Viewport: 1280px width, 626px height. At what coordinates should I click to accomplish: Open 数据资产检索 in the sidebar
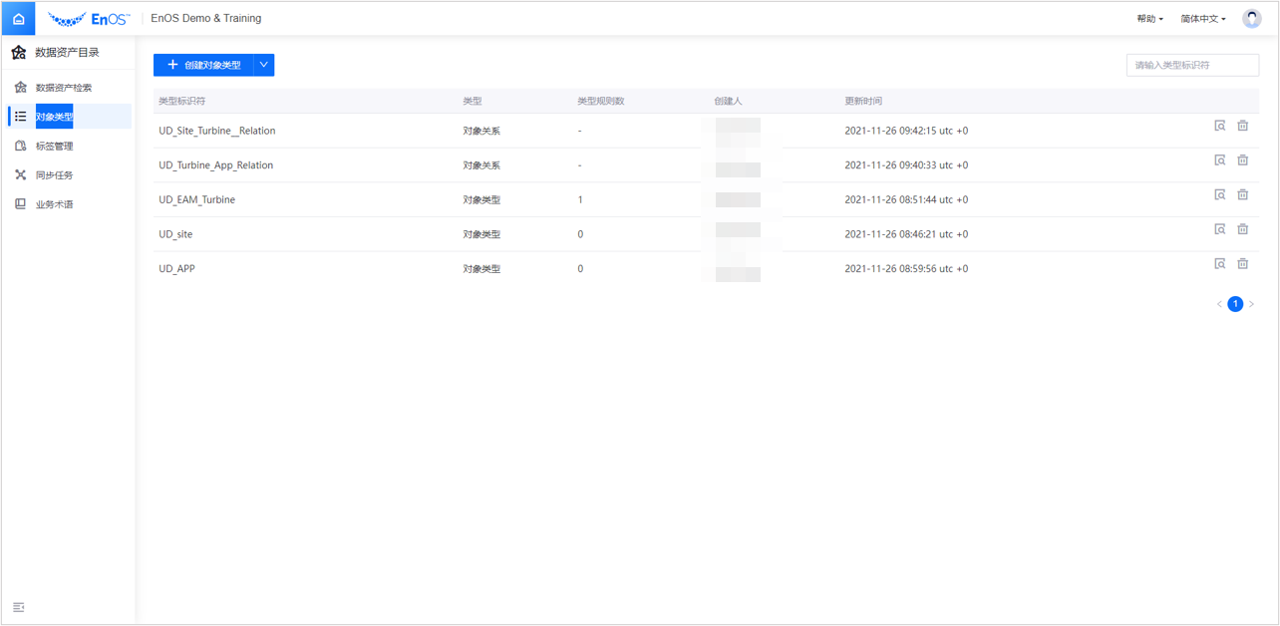[63, 88]
